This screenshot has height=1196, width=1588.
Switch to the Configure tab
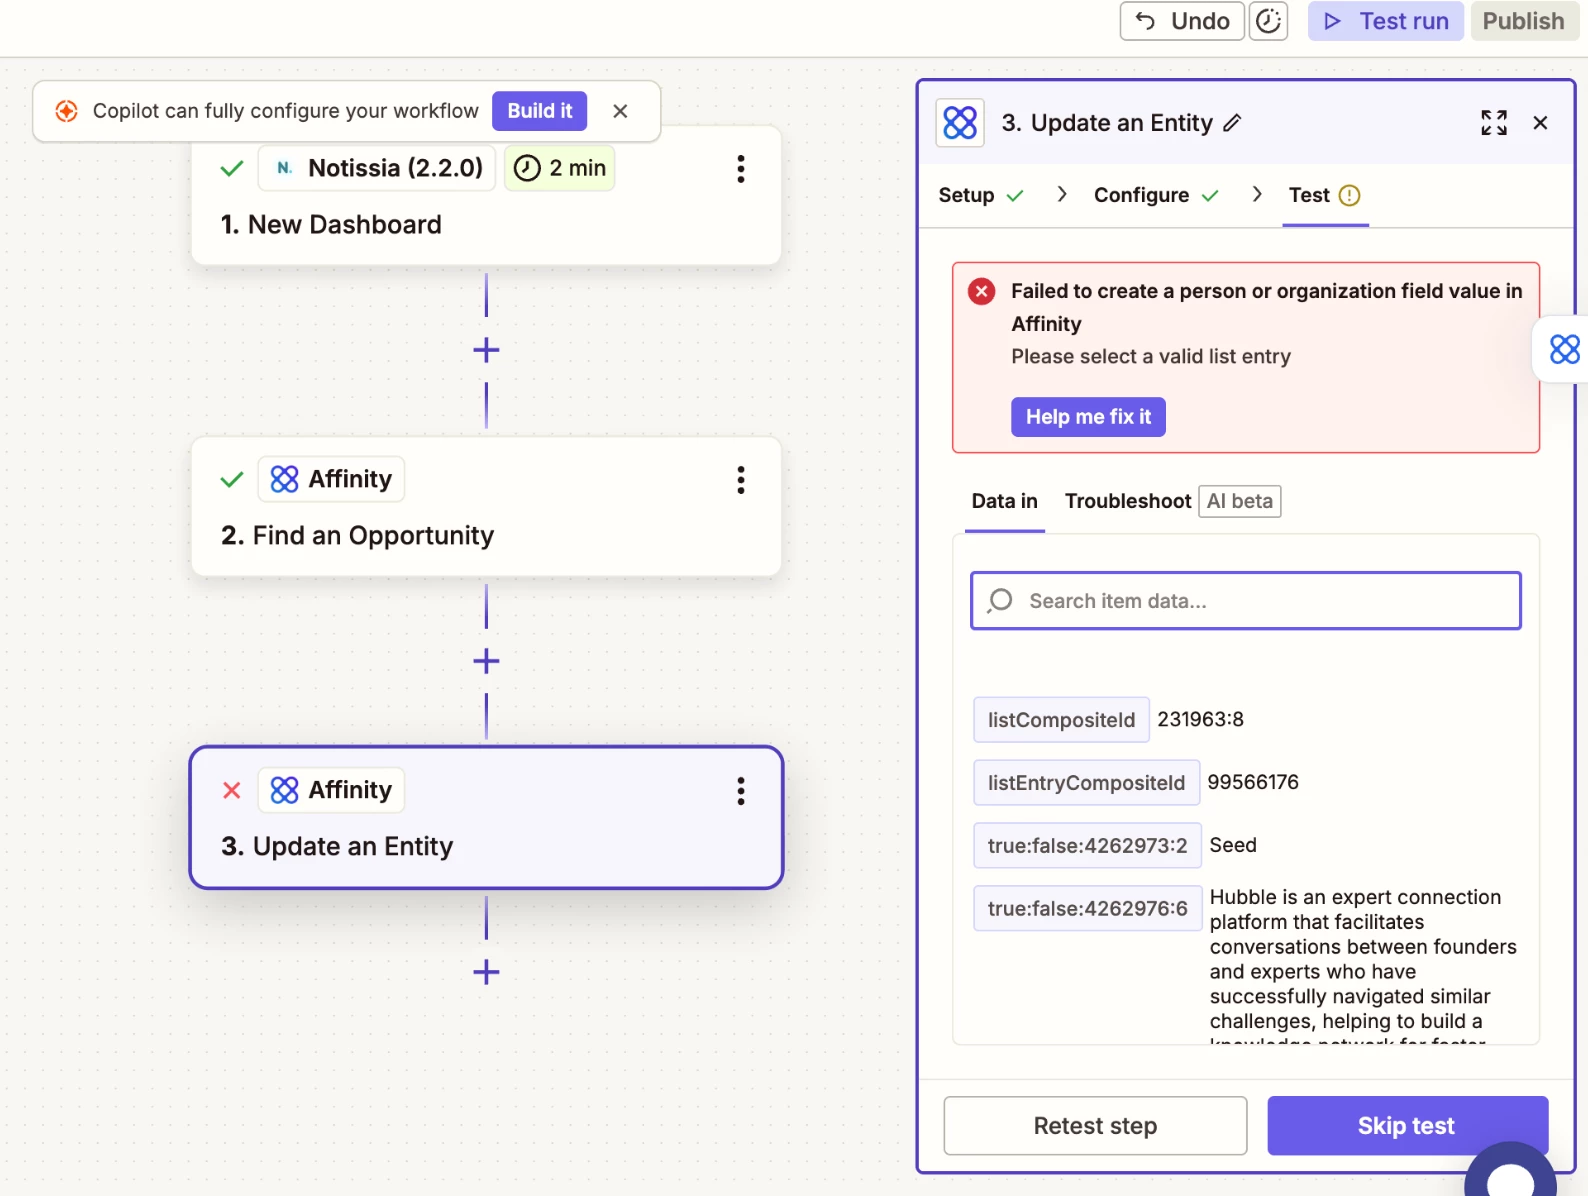point(1156,195)
